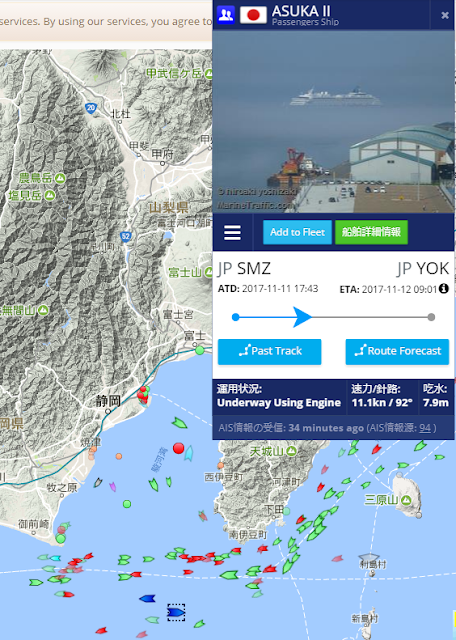This screenshot has height=640, width=456.
Task: Open the ASUKA II ship photo
Action: 333,121
